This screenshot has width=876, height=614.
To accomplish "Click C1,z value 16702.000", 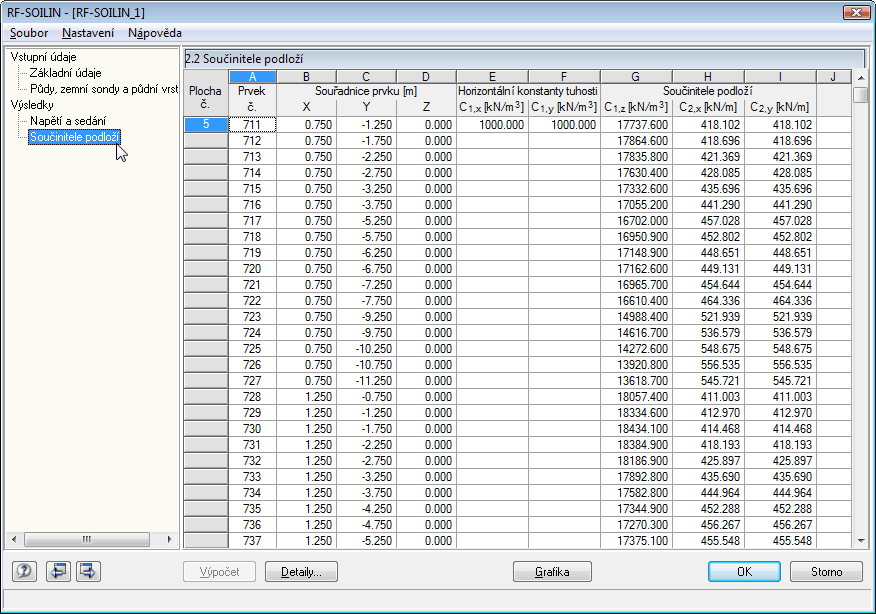I will tap(636, 221).
